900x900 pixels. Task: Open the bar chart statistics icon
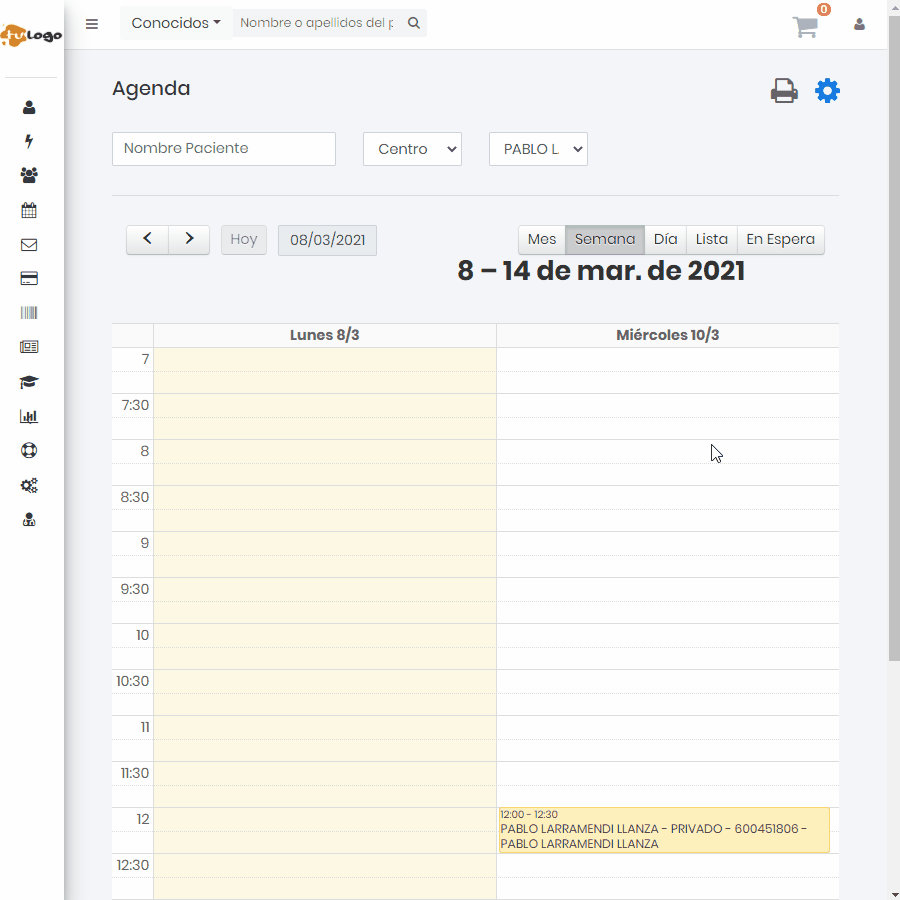[x=29, y=417]
